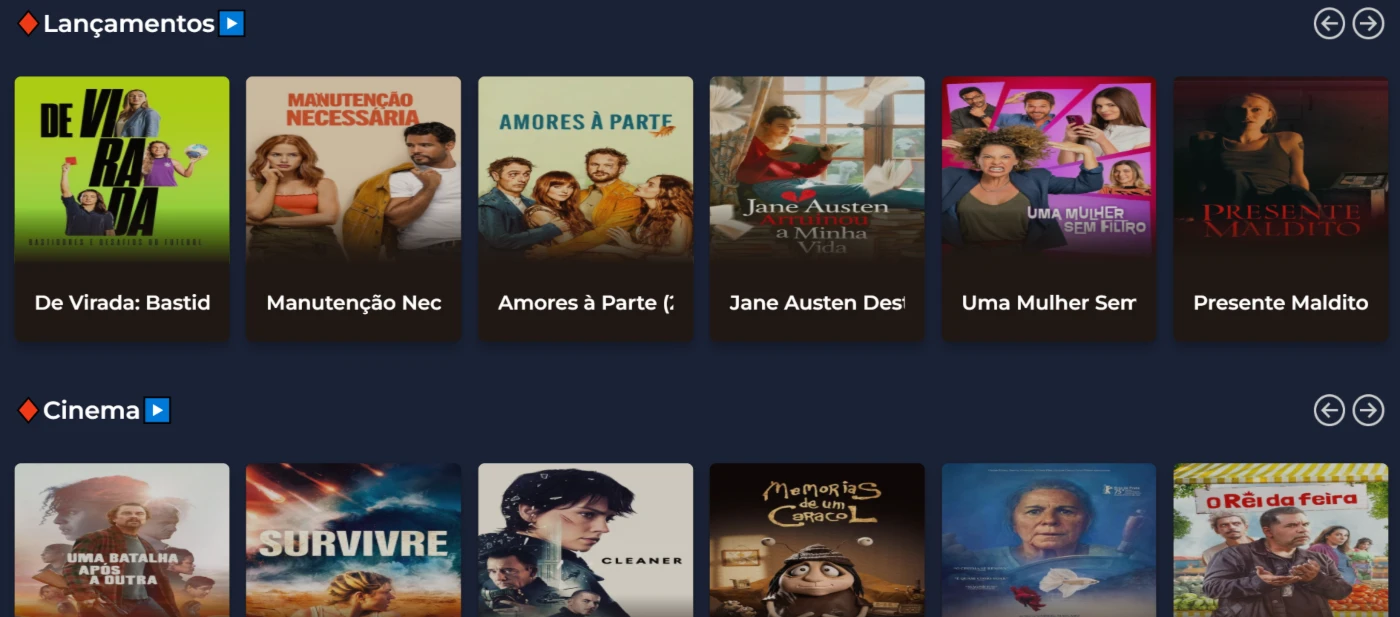Image resolution: width=1400 pixels, height=617 pixels.
Task: Click the left arrow in Cinema row
Action: click(1329, 410)
